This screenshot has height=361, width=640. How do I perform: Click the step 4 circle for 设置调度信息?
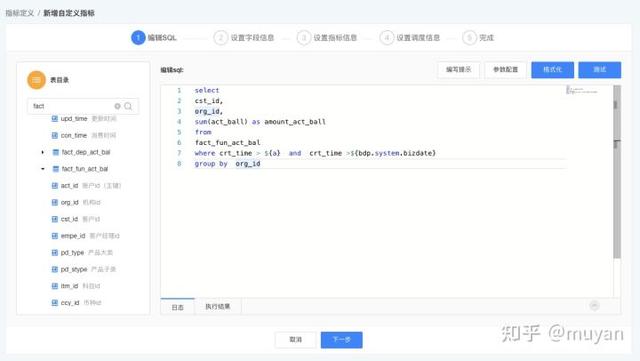point(387,38)
